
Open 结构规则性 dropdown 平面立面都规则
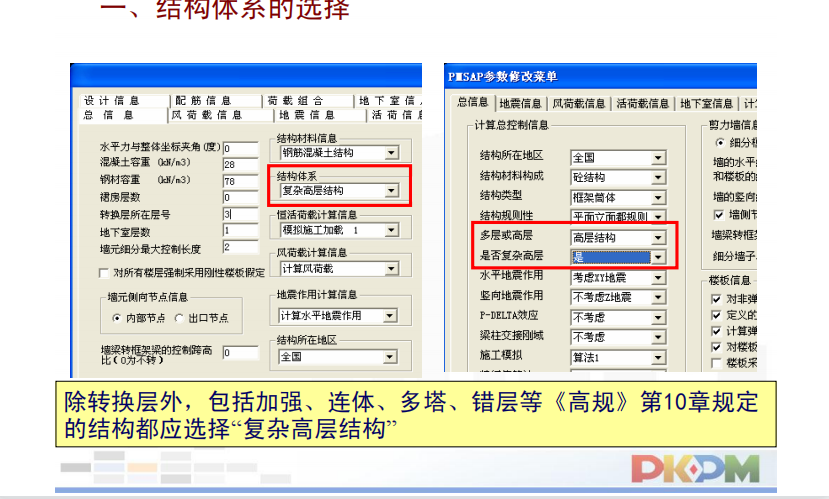click(x=618, y=217)
